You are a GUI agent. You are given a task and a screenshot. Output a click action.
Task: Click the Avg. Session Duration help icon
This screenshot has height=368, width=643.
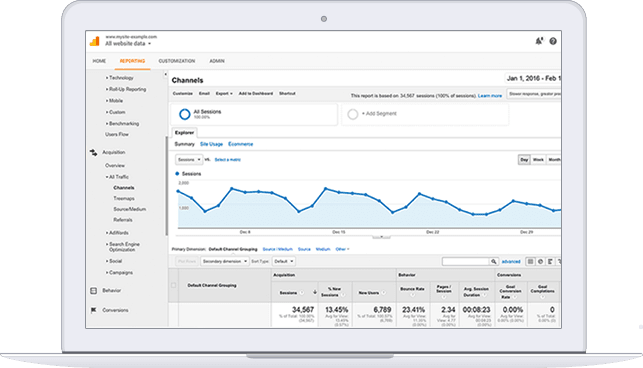485,295
